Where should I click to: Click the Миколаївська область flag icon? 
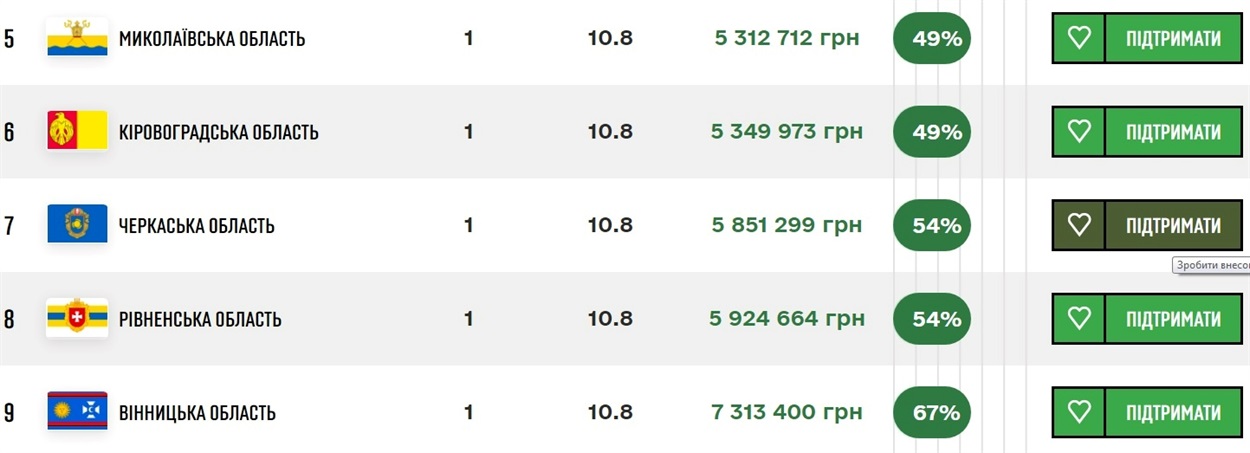pyautogui.click(x=77, y=38)
